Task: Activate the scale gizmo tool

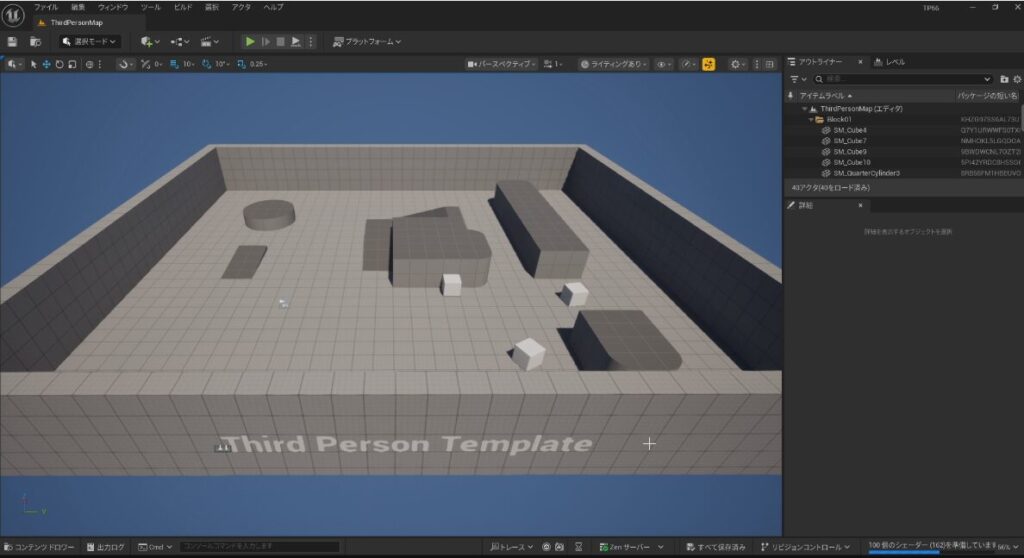Action: 72,64
